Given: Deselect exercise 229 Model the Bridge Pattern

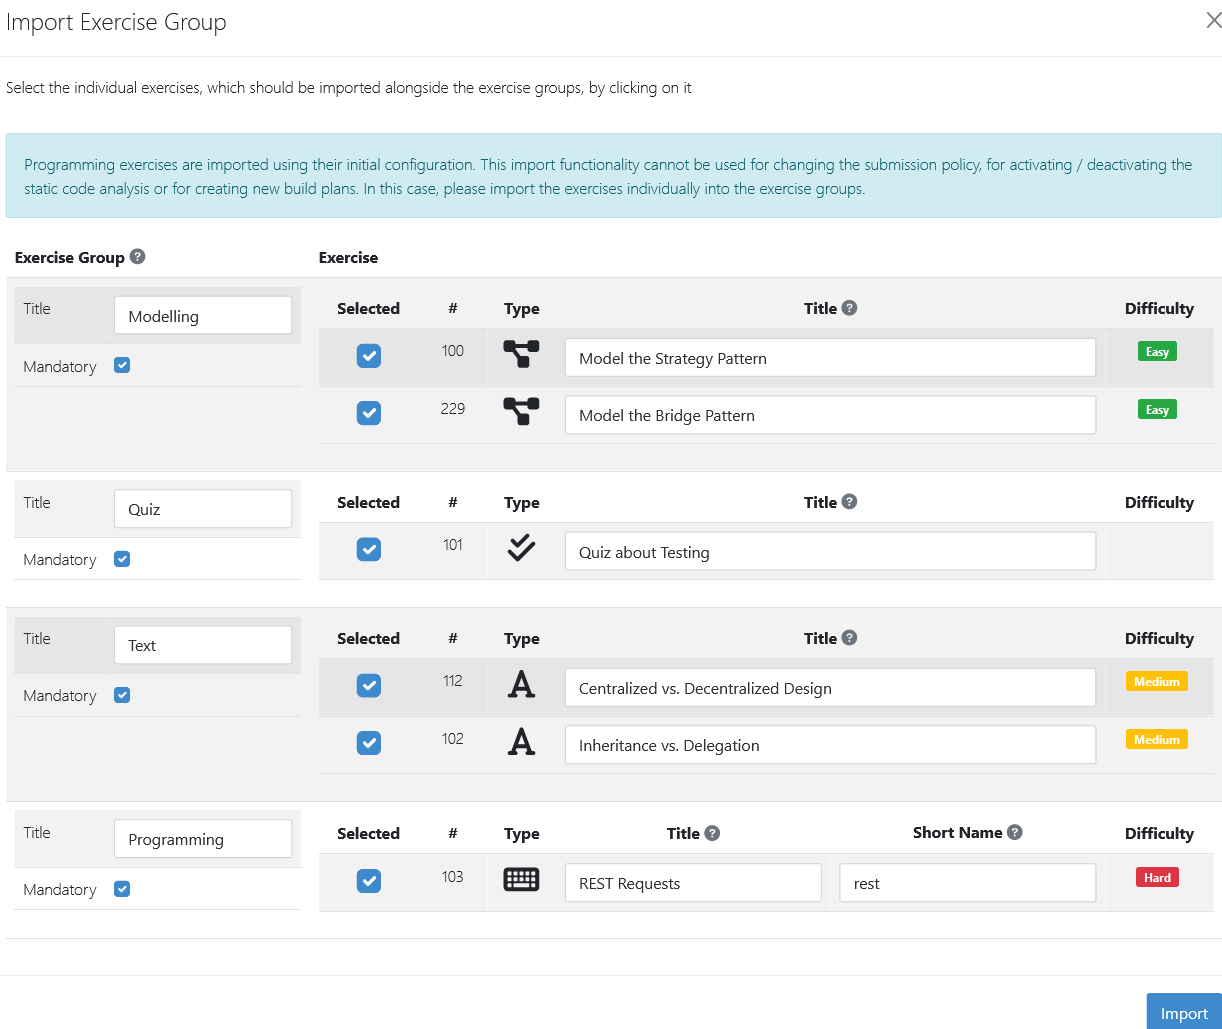Looking at the screenshot, I should tap(369, 412).
